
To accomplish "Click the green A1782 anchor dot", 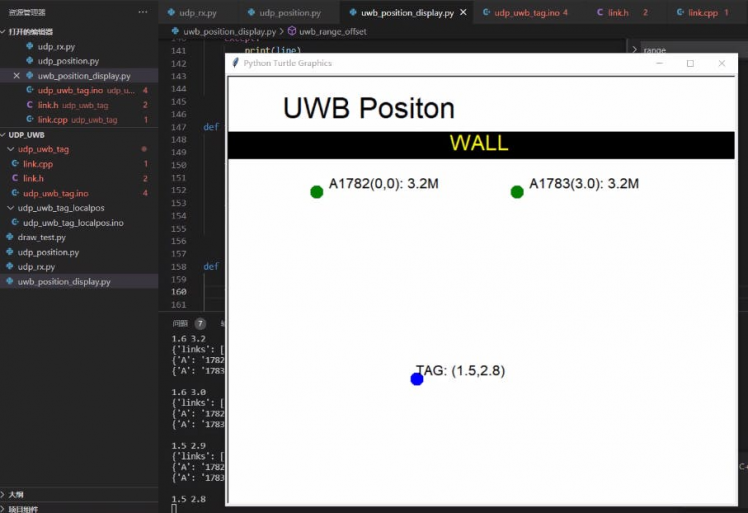I will click(317, 192).
